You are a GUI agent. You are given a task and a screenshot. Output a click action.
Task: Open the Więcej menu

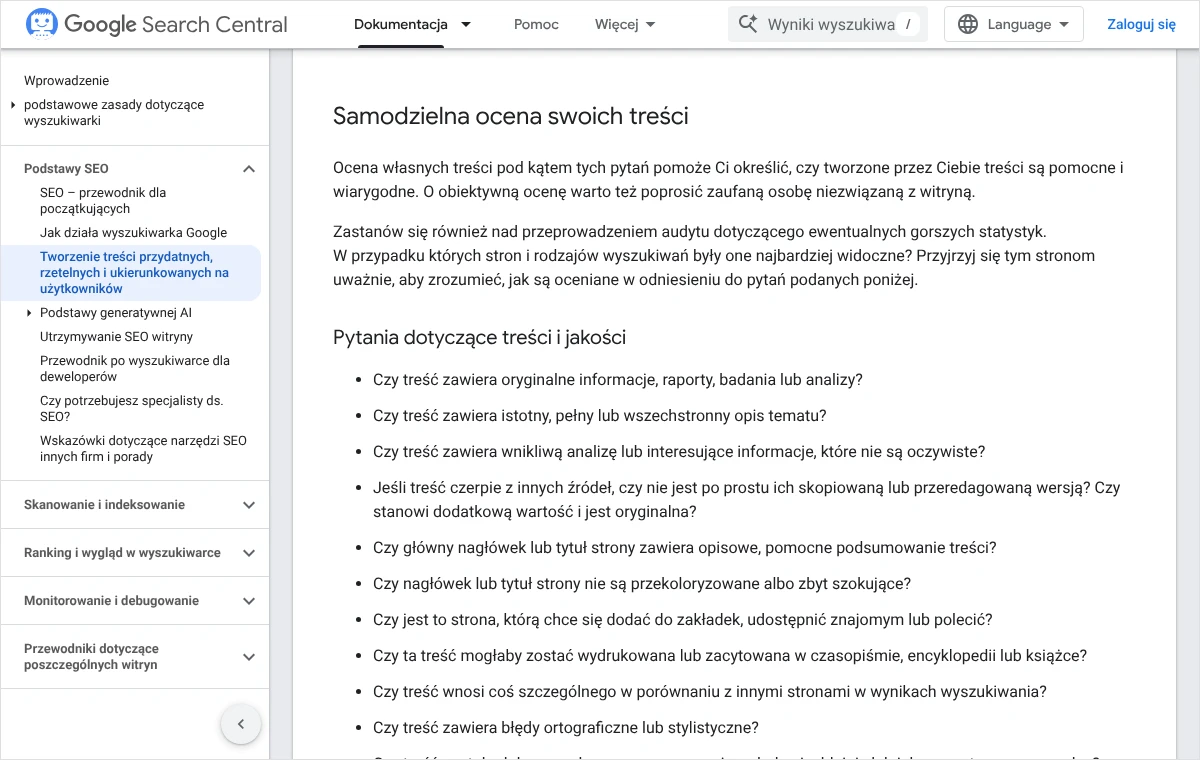click(x=625, y=24)
